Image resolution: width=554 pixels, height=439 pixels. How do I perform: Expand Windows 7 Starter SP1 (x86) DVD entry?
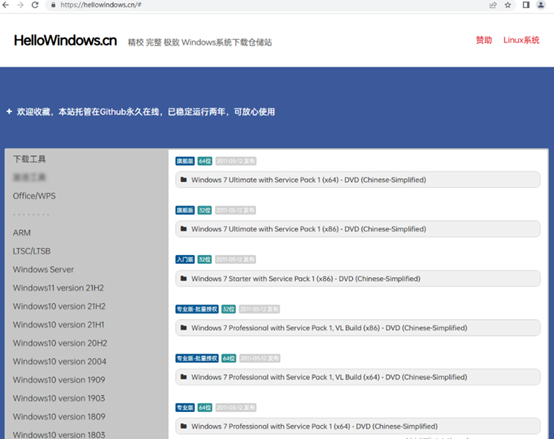tap(358, 279)
